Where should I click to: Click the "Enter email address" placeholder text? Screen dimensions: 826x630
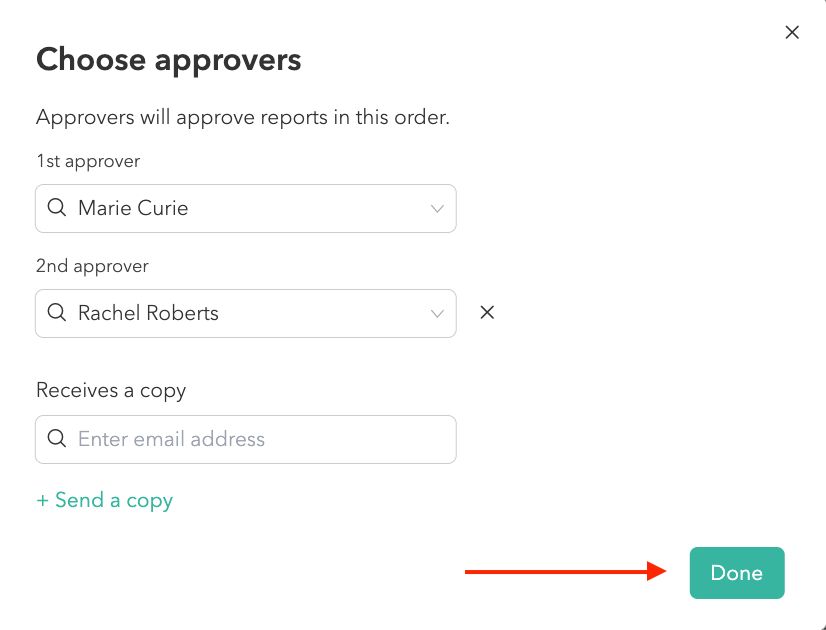tap(171, 439)
